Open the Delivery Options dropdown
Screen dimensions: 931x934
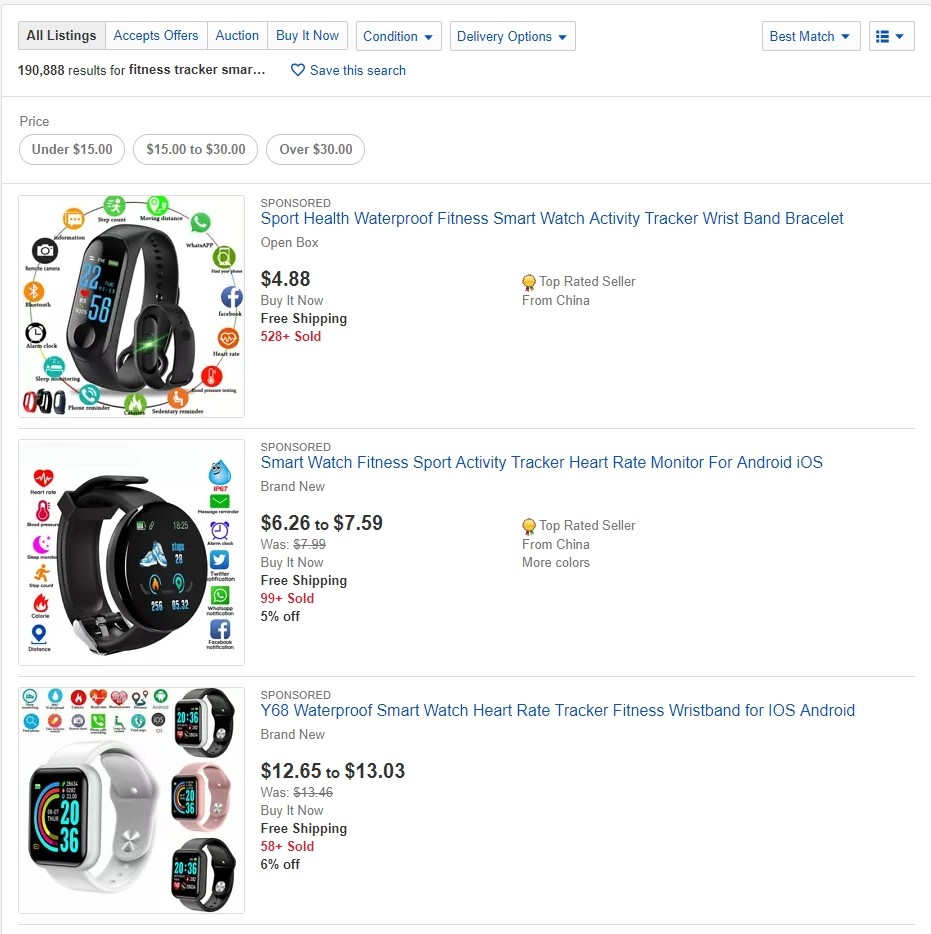click(x=512, y=36)
